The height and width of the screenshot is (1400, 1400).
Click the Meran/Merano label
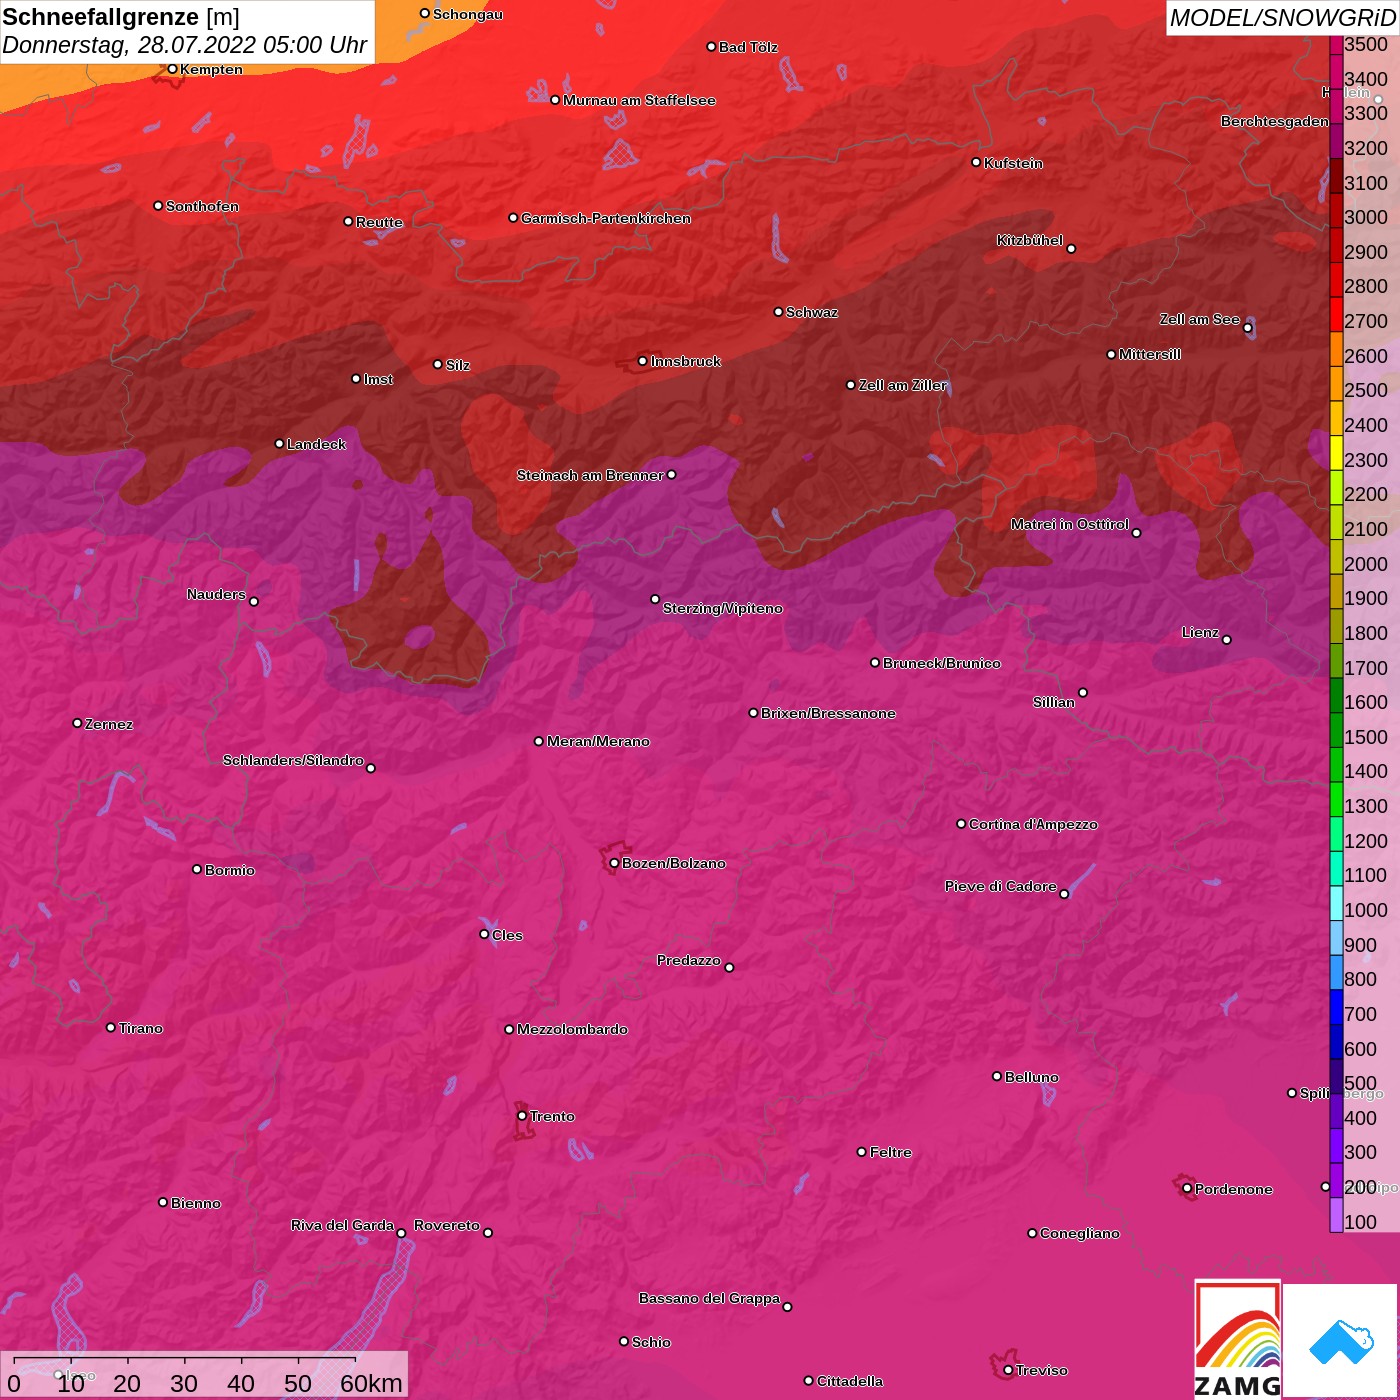(598, 741)
